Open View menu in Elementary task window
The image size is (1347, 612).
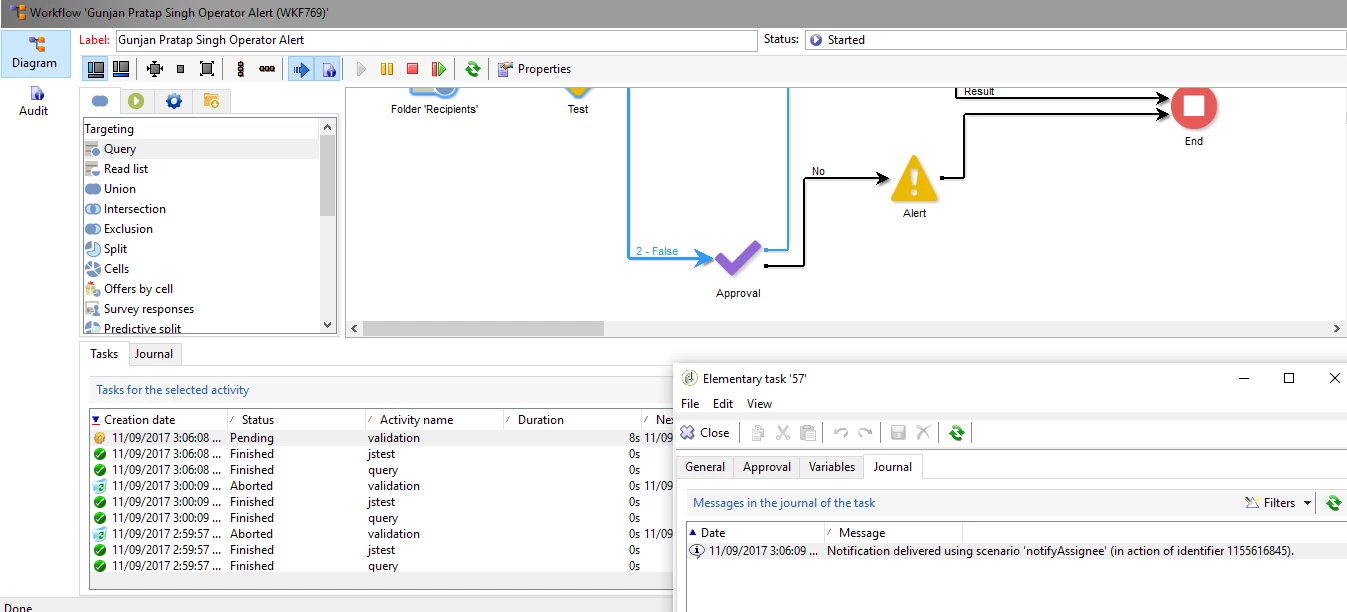tap(760, 404)
